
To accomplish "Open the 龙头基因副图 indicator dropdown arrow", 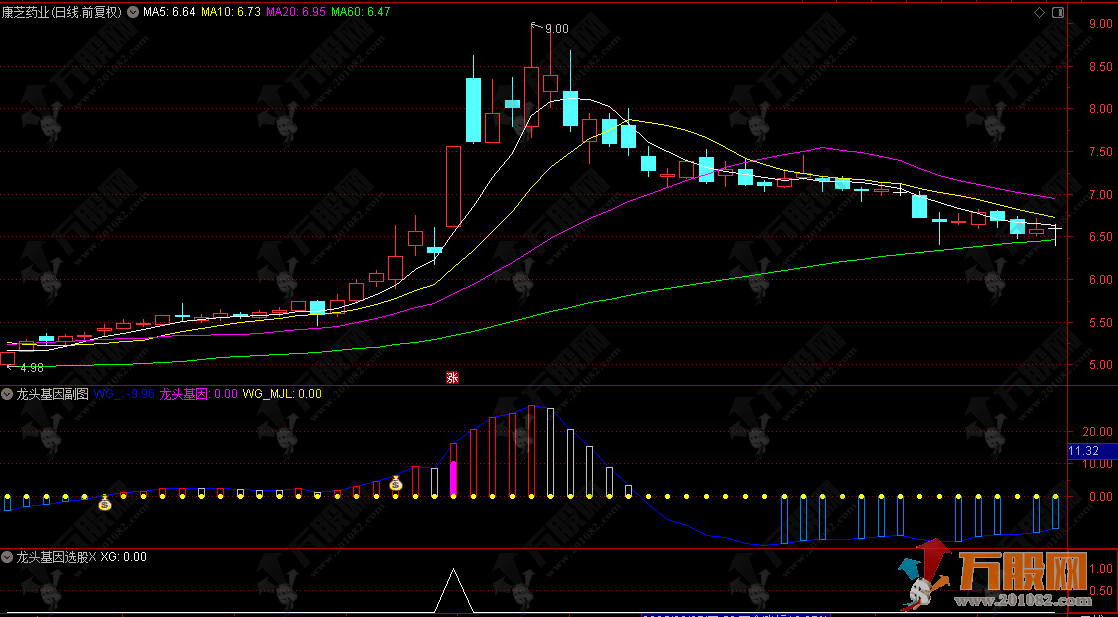I will click(x=8, y=395).
